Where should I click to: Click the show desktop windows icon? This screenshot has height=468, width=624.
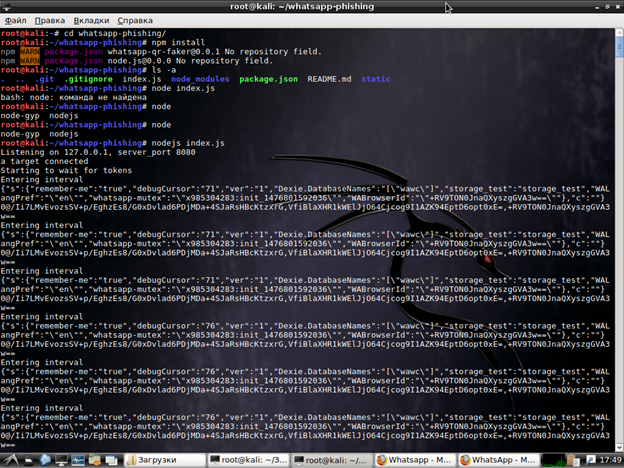(x=112, y=460)
